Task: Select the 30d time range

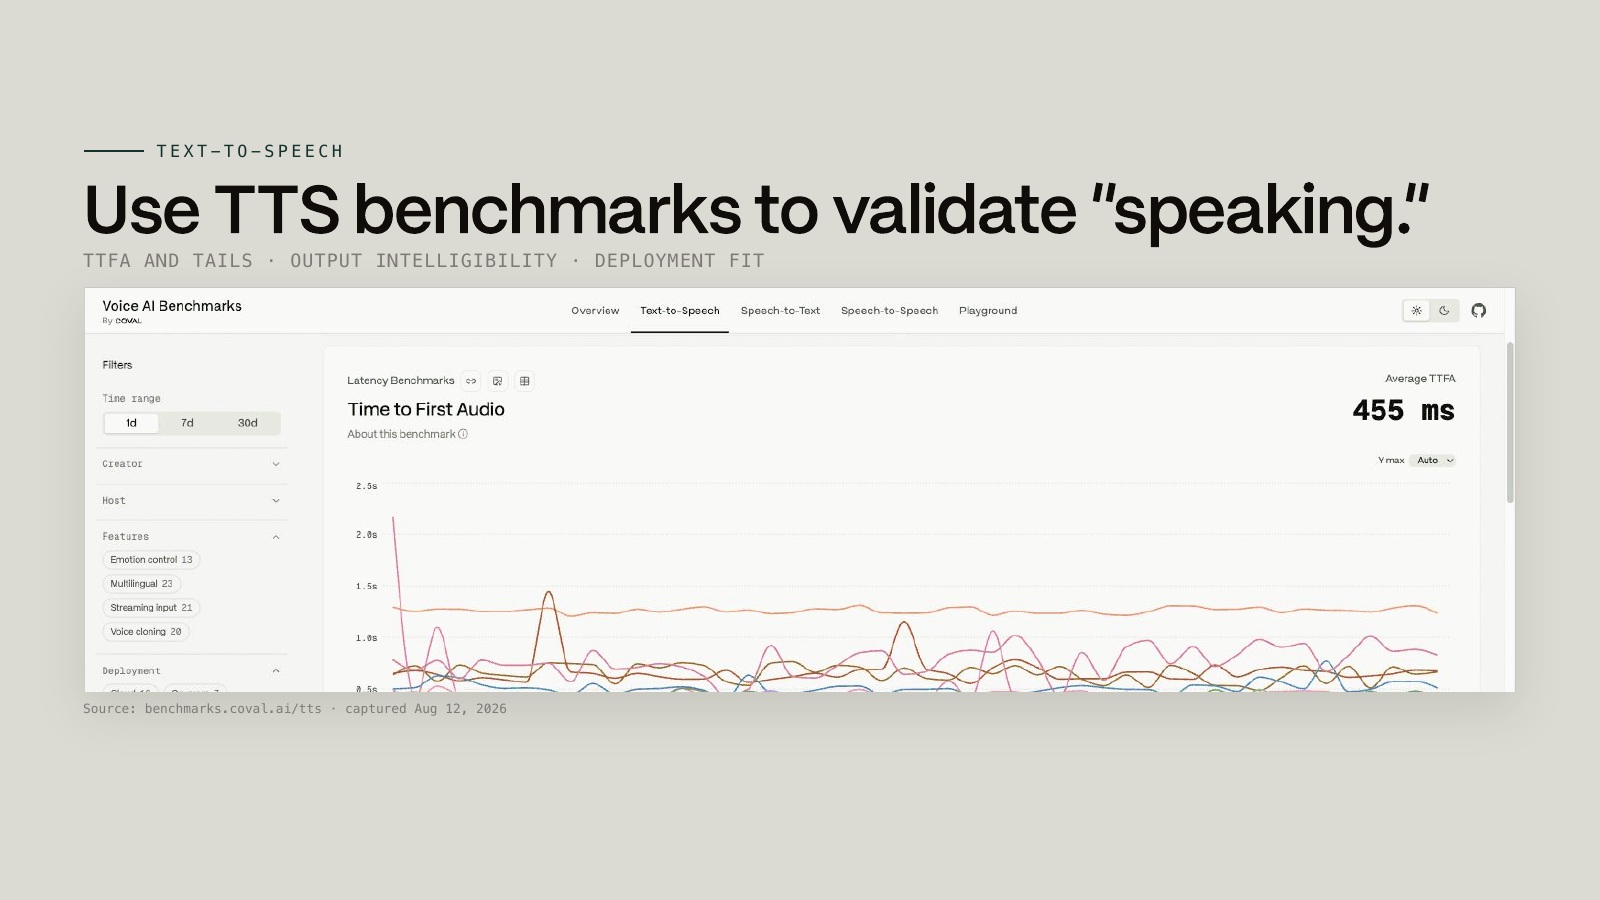Action: coord(248,423)
